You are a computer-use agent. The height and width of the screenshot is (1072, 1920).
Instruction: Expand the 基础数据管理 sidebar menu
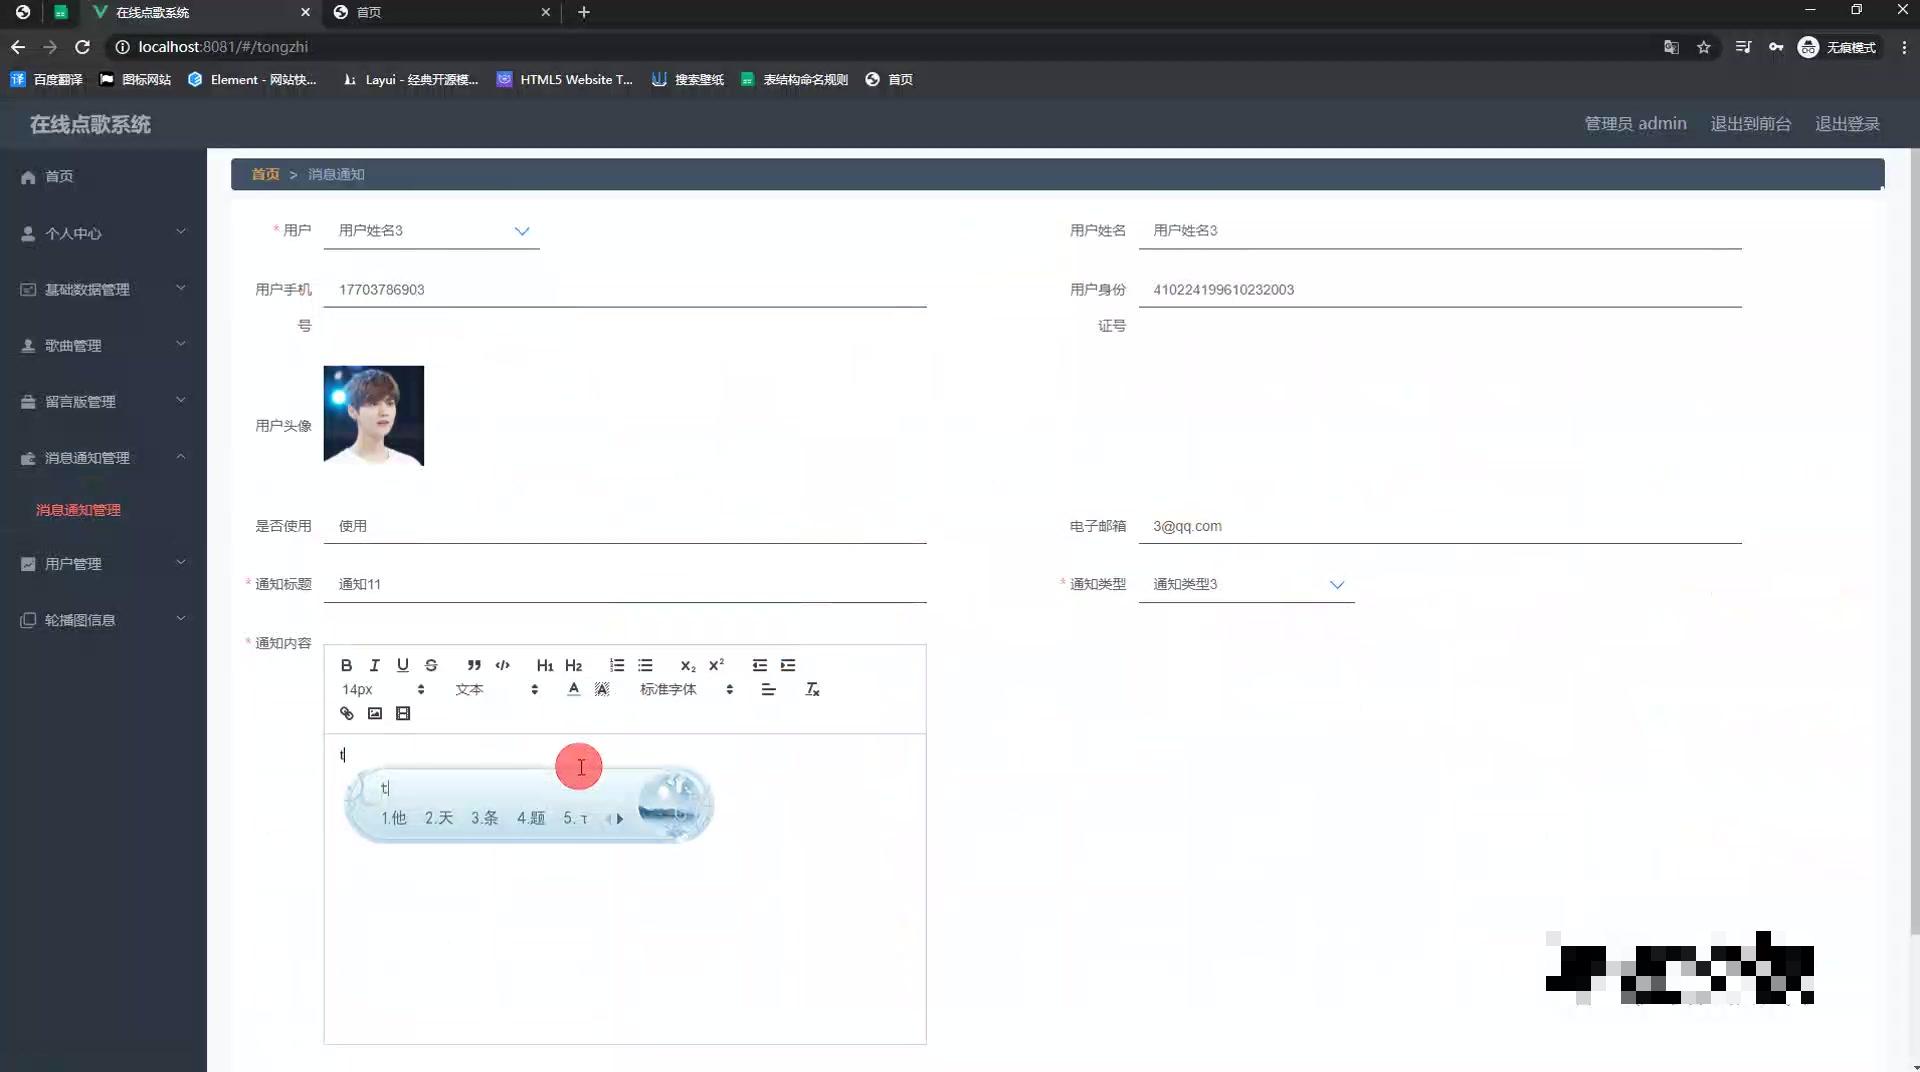click(103, 289)
